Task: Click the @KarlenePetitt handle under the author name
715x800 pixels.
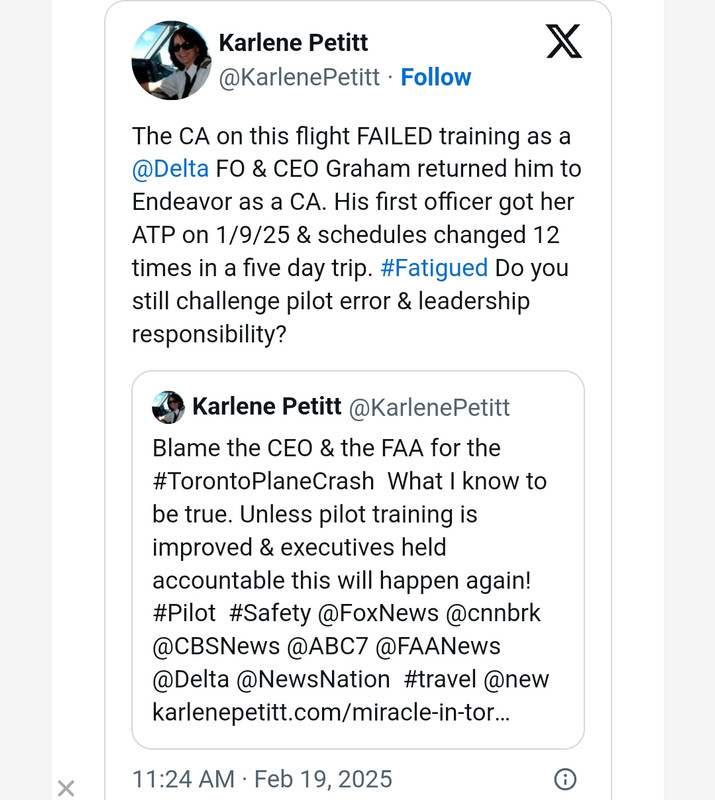Action: click(x=299, y=77)
